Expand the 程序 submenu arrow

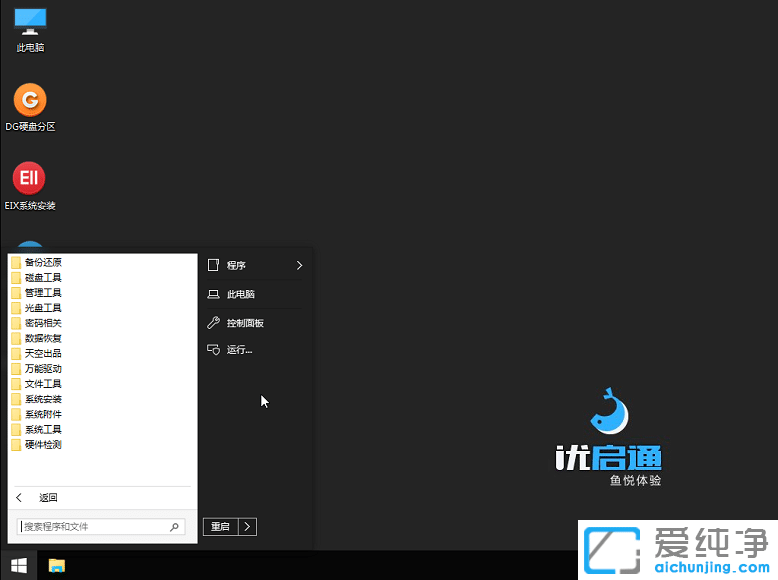(299, 266)
